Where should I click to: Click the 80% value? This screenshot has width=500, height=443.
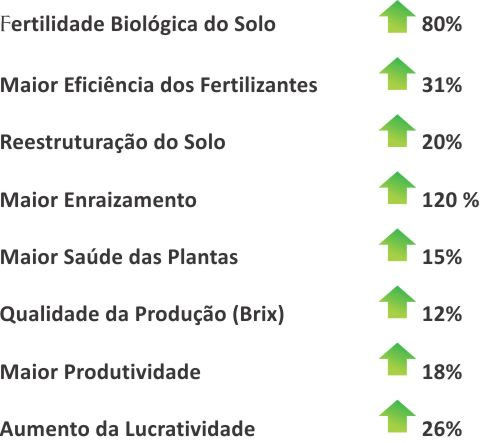(x=442, y=24)
